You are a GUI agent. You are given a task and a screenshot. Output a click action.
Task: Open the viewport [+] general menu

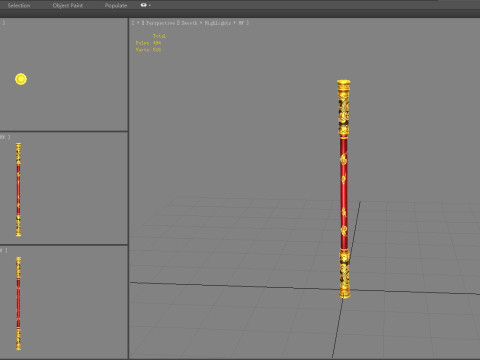pyautogui.click(x=137, y=23)
